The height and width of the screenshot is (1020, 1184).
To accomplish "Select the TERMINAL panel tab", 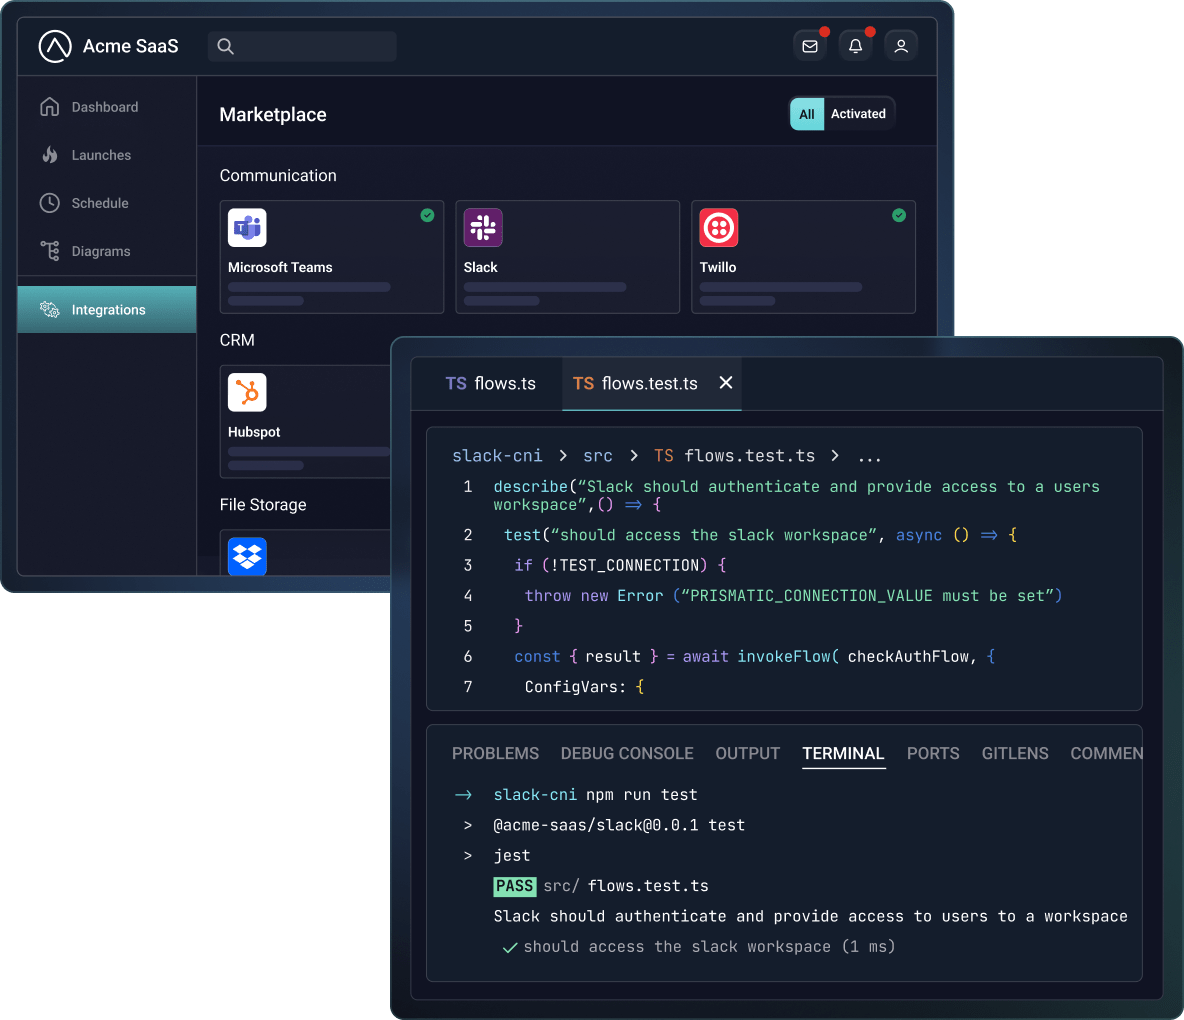I will (x=843, y=753).
